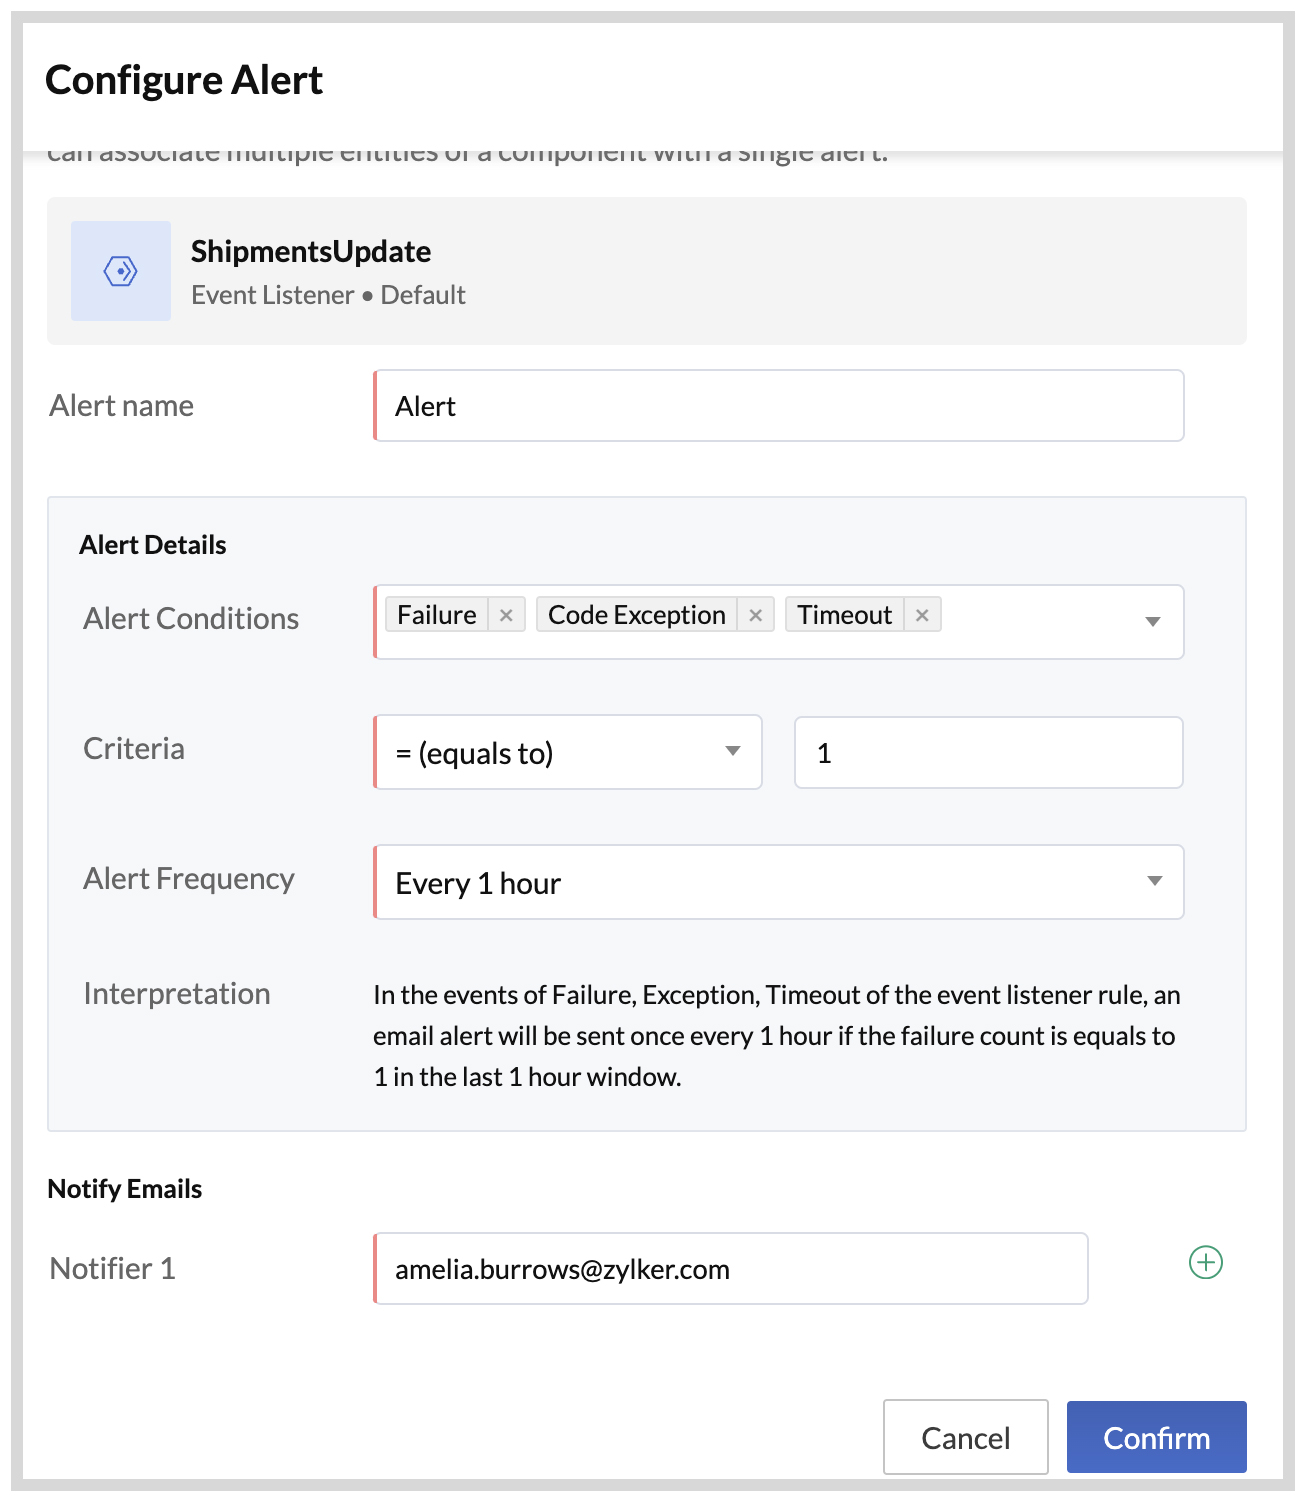Click the Alert Details section header
The height and width of the screenshot is (1502, 1306).
click(152, 544)
